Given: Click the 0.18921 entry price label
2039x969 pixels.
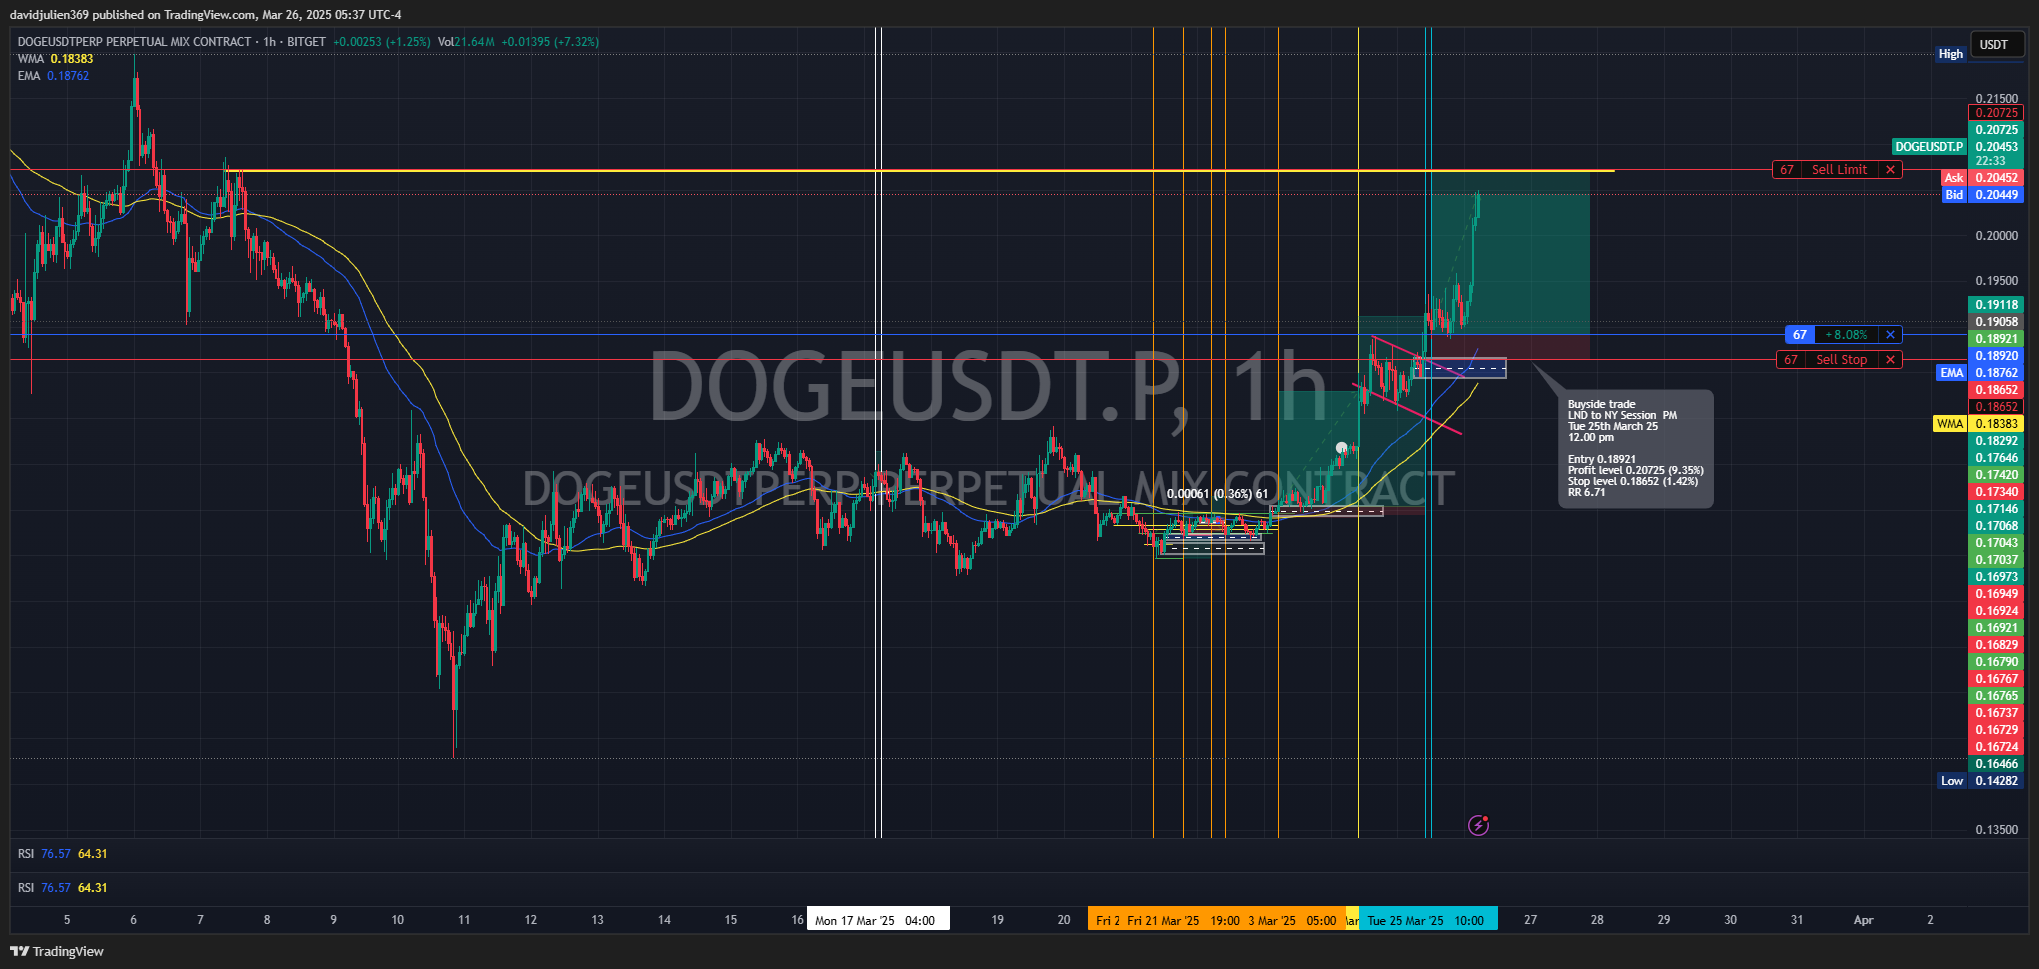Looking at the screenshot, I should 1996,339.
